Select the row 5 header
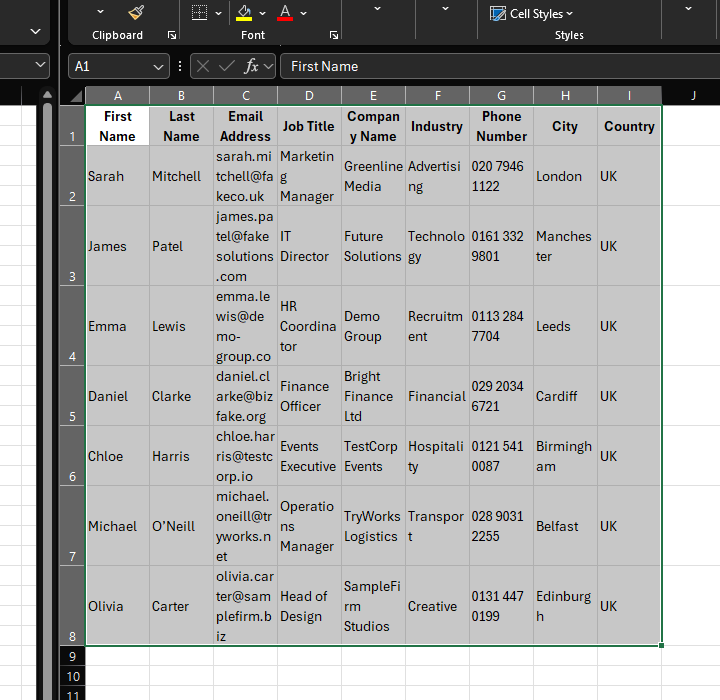The height and width of the screenshot is (700, 720). click(x=72, y=396)
